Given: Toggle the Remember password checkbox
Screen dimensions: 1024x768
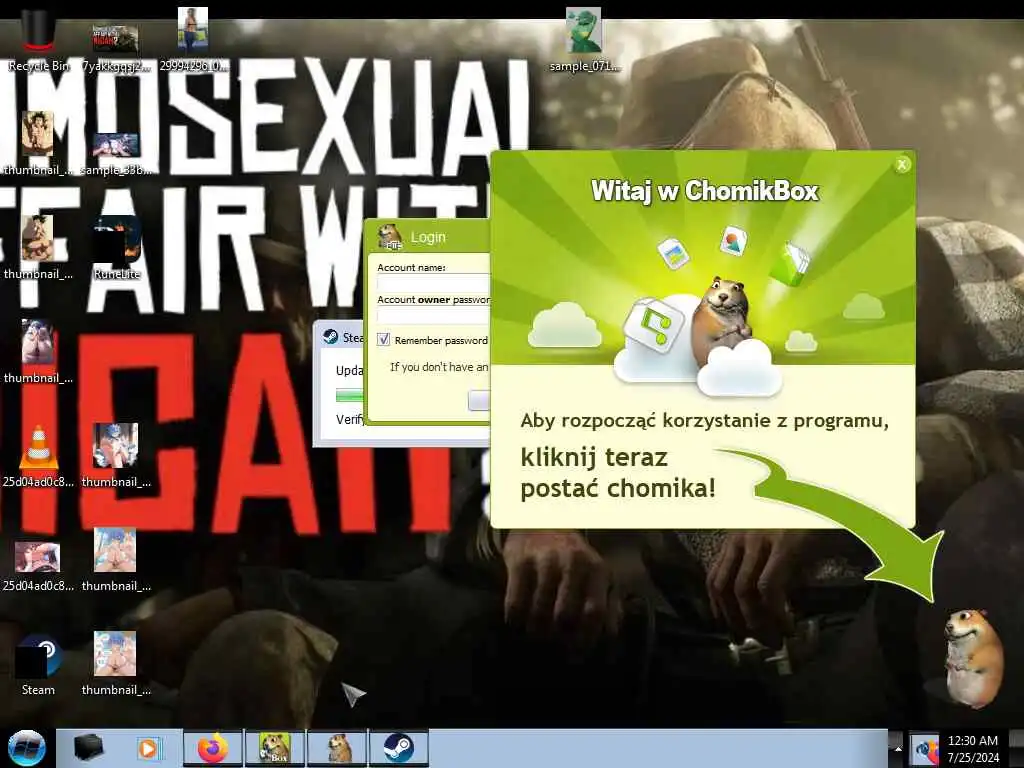Looking at the screenshot, I should pos(383,340).
